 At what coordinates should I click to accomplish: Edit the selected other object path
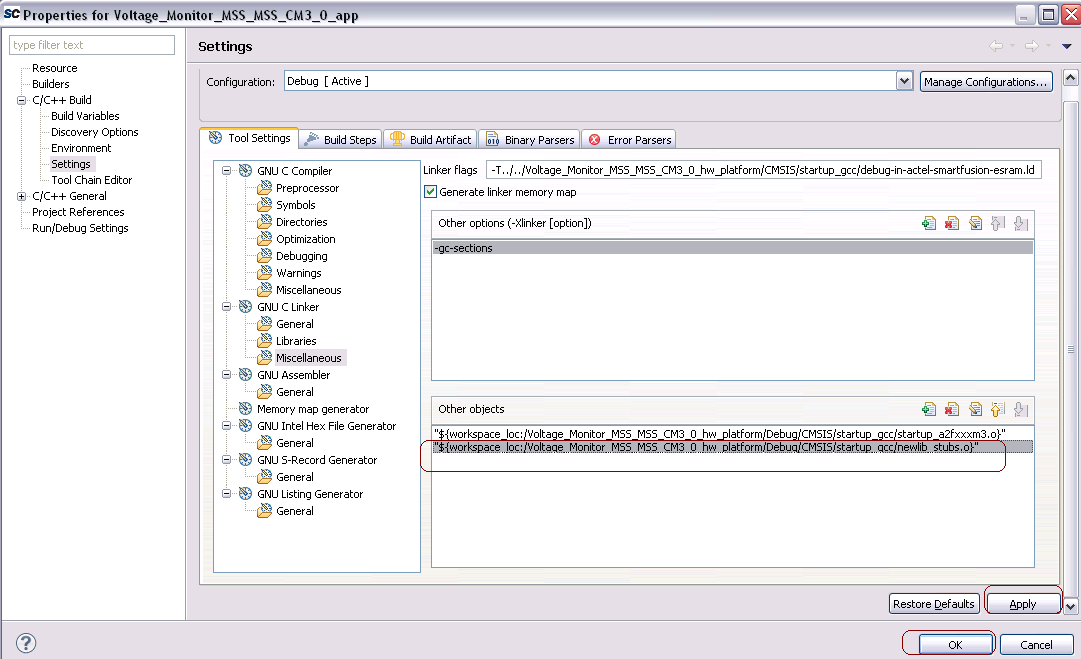975,408
